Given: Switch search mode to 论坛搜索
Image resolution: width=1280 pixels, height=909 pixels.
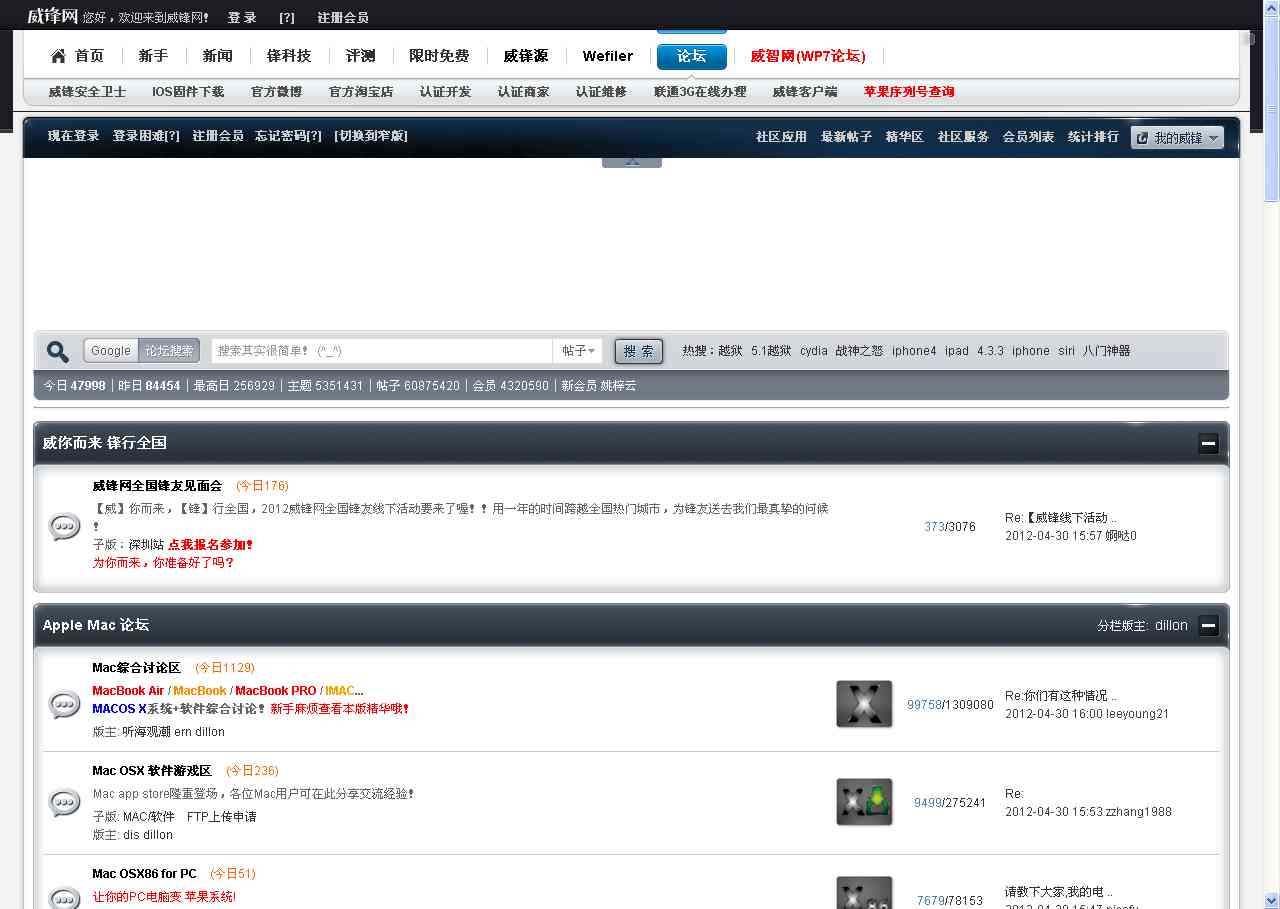Looking at the screenshot, I should 169,351.
